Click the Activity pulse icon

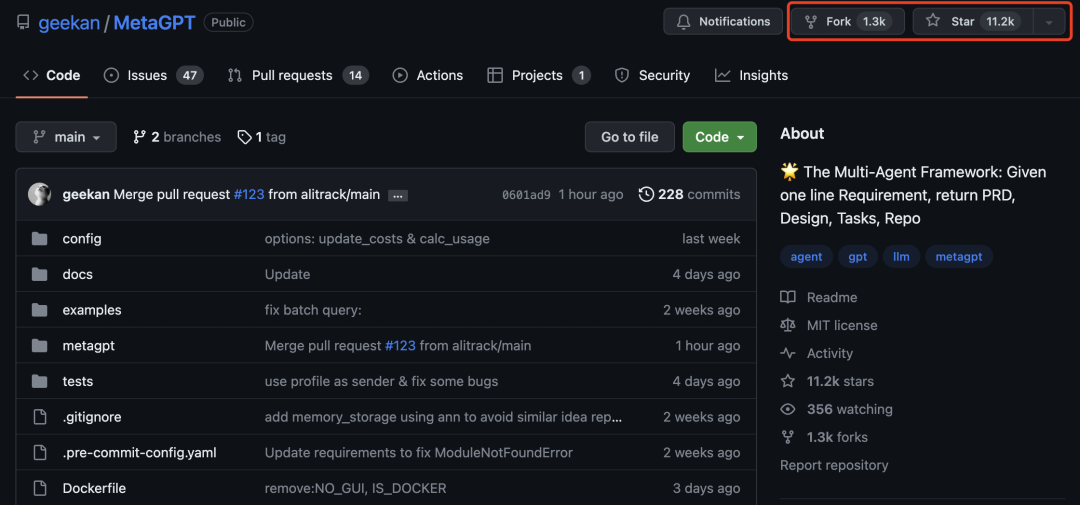(x=787, y=353)
